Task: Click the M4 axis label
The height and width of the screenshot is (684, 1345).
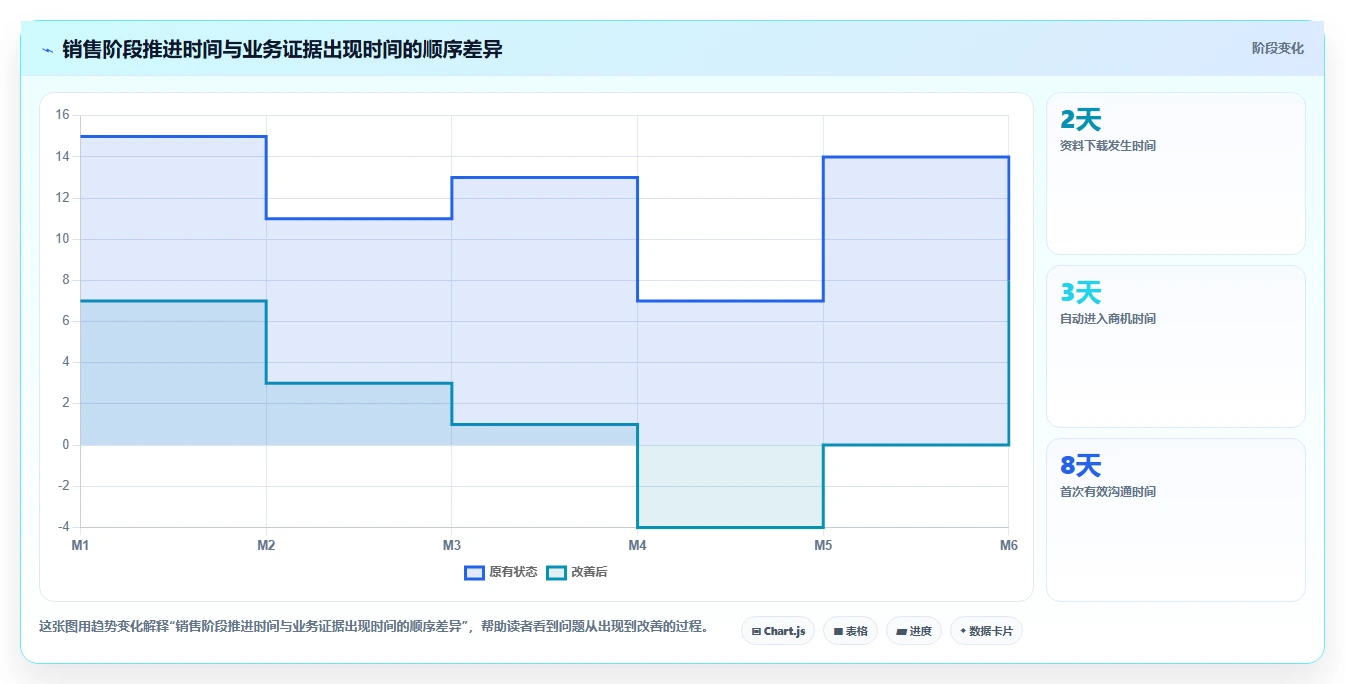Action: pos(637,545)
